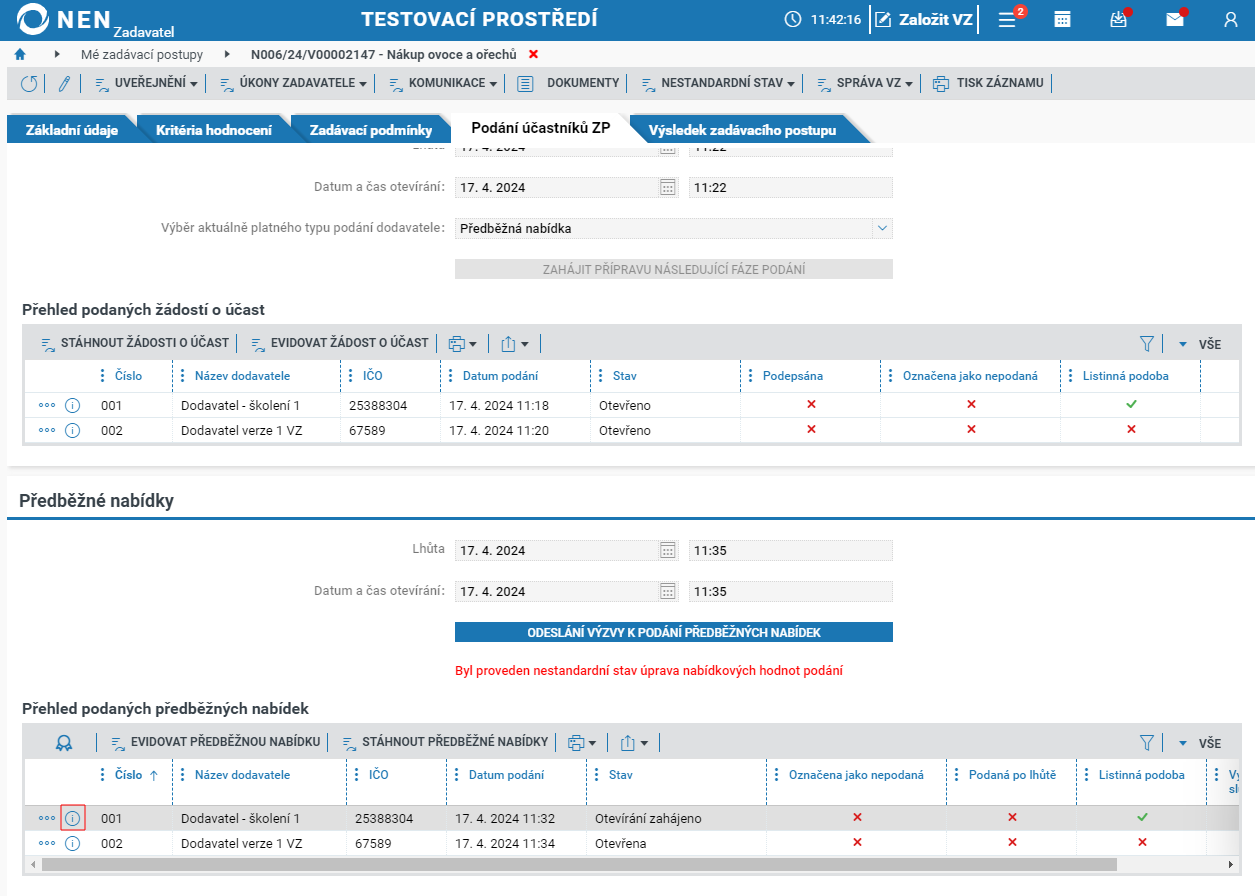The height and width of the screenshot is (896, 1255).
Task: Click TISK ZÁZNAMU in the toolbar
Action: tap(987, 83)
